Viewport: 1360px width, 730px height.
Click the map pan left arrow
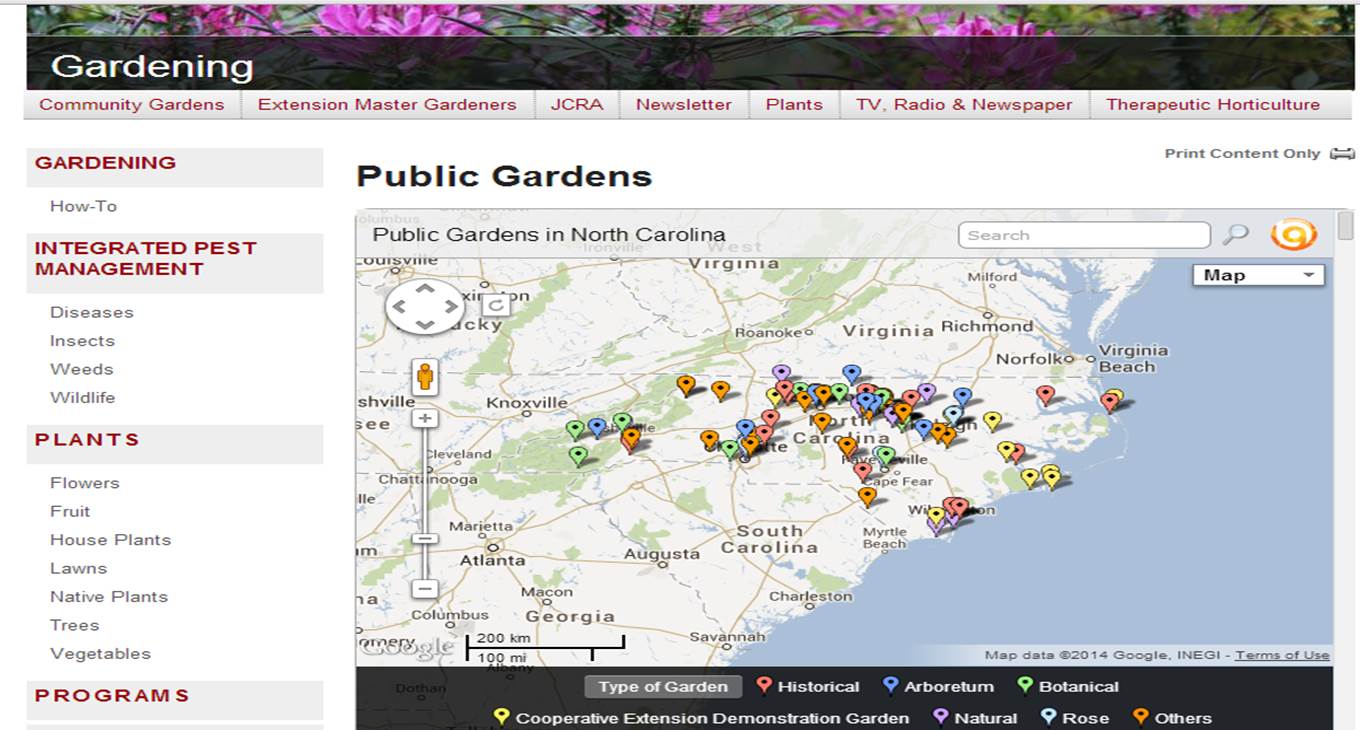pyautogui.click(x=399, y=306)
